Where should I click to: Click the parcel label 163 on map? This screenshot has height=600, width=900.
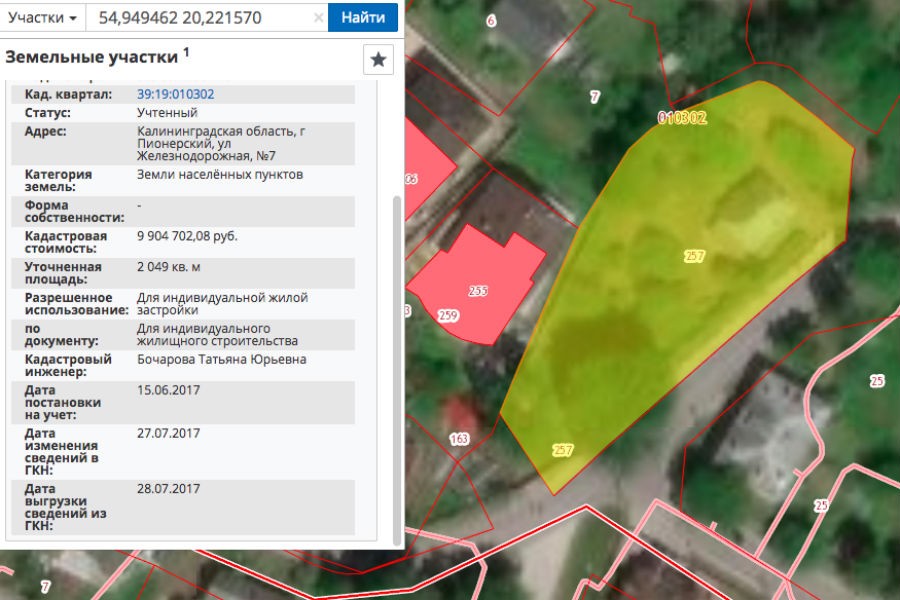[x=459, y=439]
